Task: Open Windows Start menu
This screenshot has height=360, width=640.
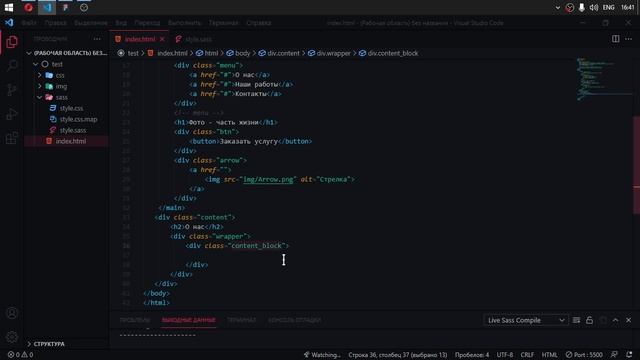Action: [x=9, y=7]
